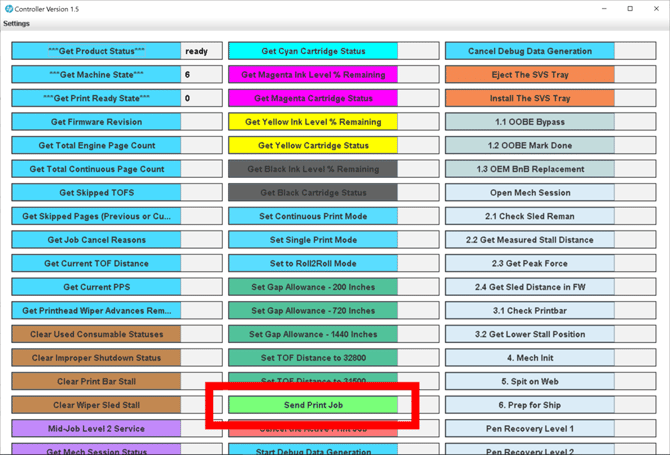This screenshot has width=670, height=455.
Task: Choose Set Single Print Mode
Action: tap(313, 240)
